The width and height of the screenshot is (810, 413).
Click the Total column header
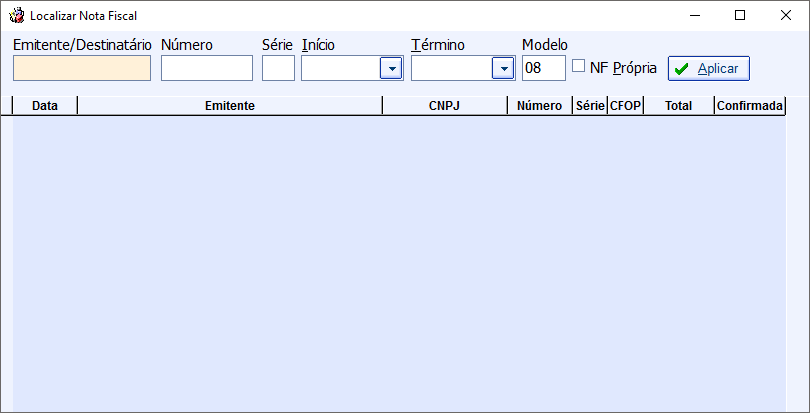[x=679, y=105]
